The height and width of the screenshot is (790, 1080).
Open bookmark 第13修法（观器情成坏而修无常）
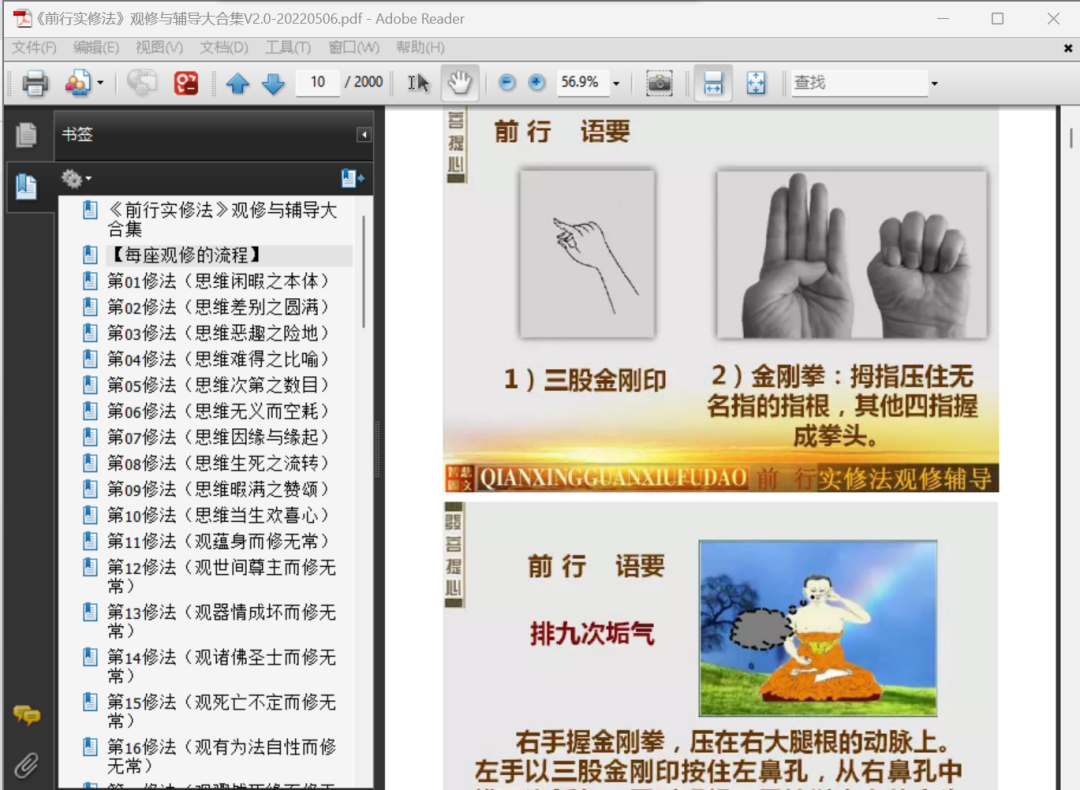pyautogui.click(x=222, y=621)
